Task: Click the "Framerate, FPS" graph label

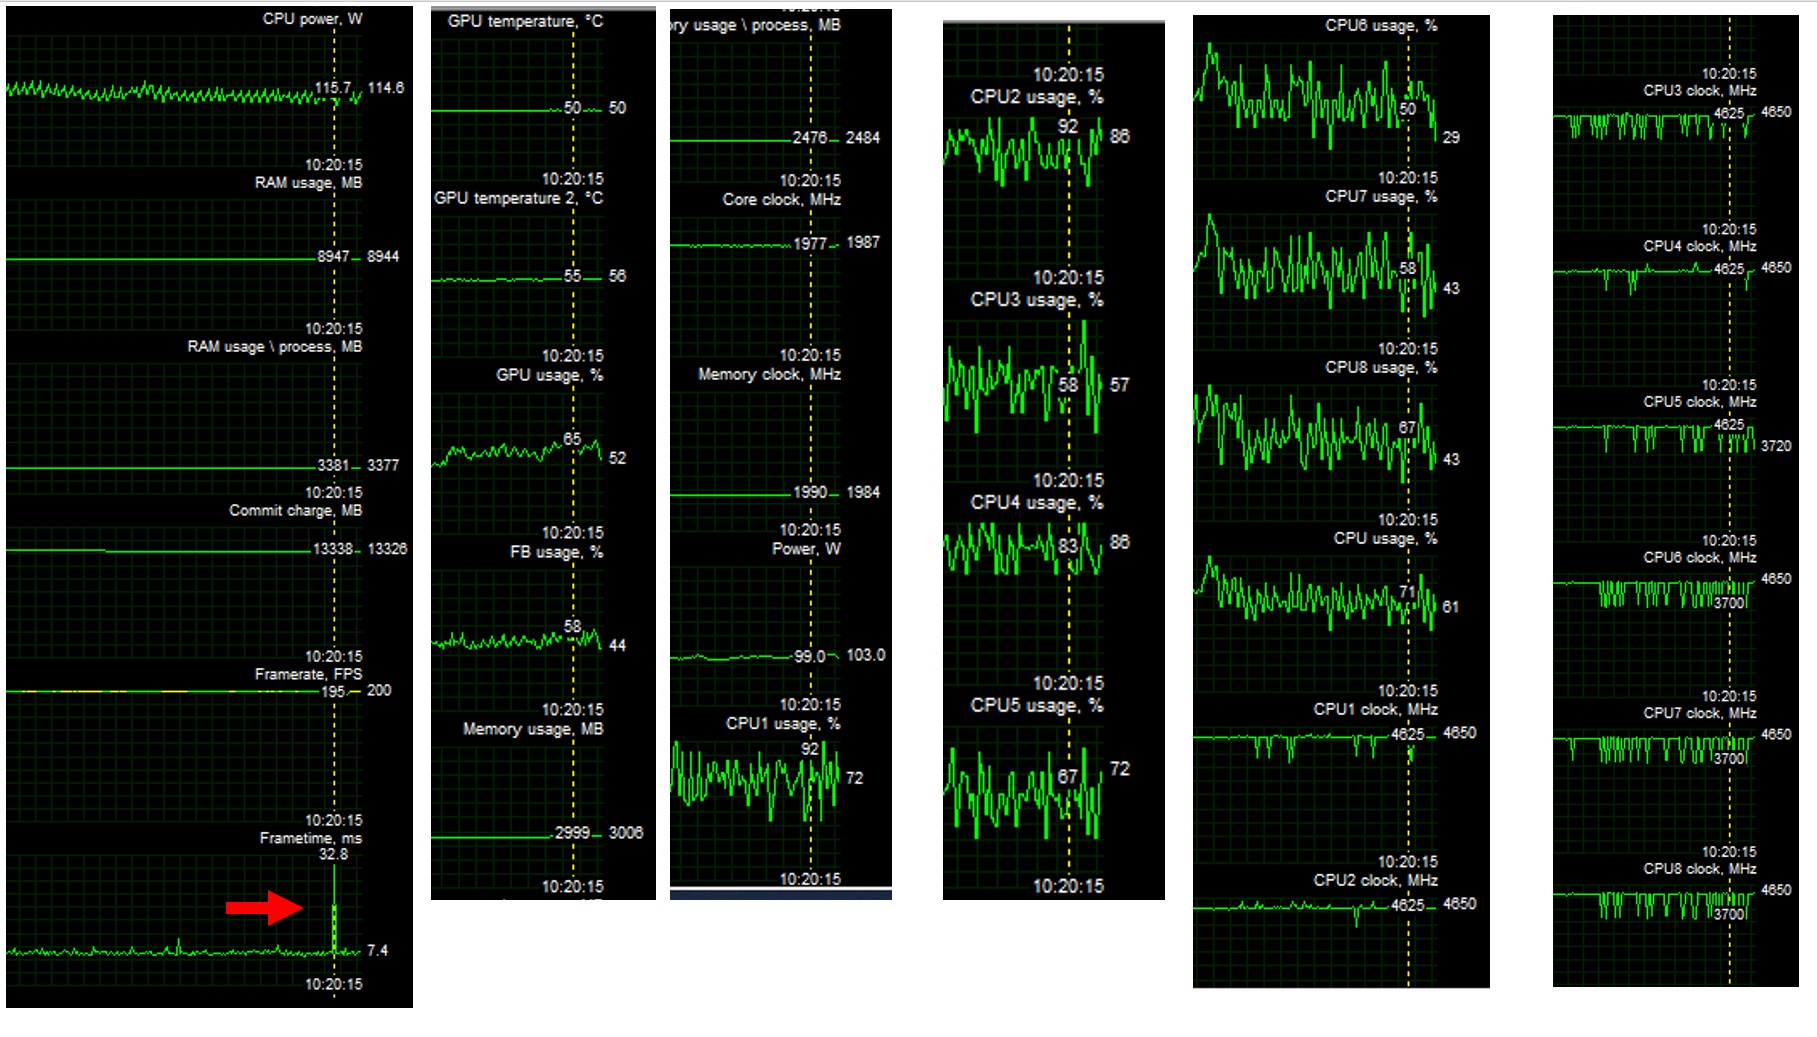Action: (x=308, y=675)
